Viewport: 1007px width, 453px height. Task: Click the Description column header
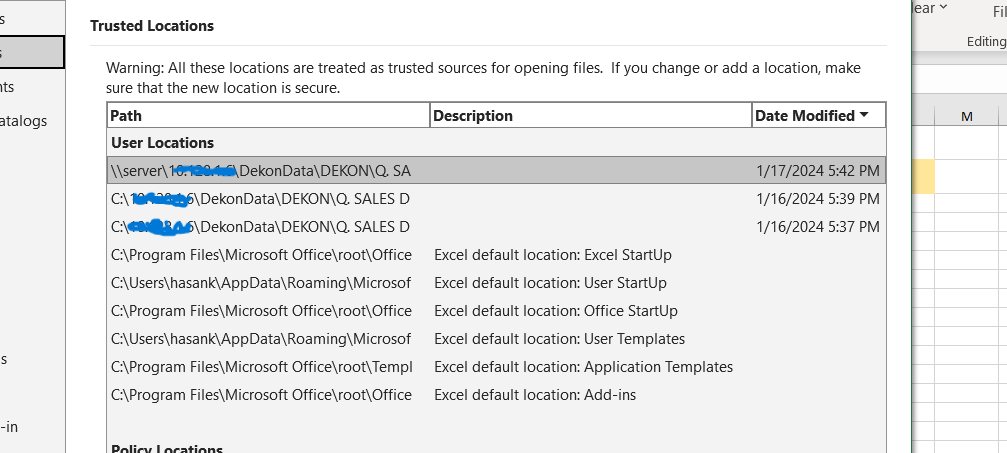pos(590,115)
